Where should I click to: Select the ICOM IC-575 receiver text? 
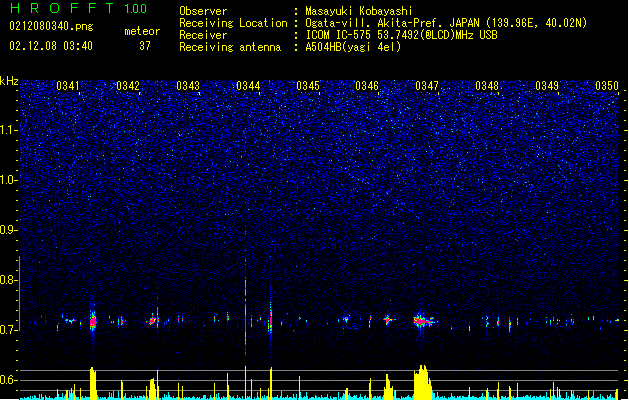coord(401,35)
